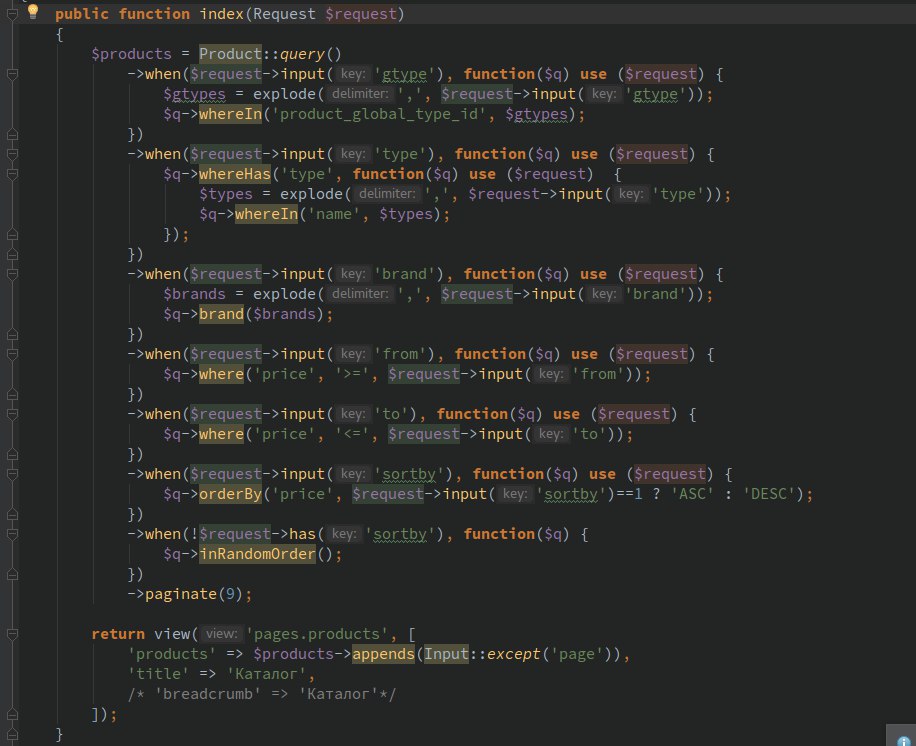This screenshot has width=916, height=746.
Task: Collapse the when !has 'sortby' block
Action: tap(12, 534)
